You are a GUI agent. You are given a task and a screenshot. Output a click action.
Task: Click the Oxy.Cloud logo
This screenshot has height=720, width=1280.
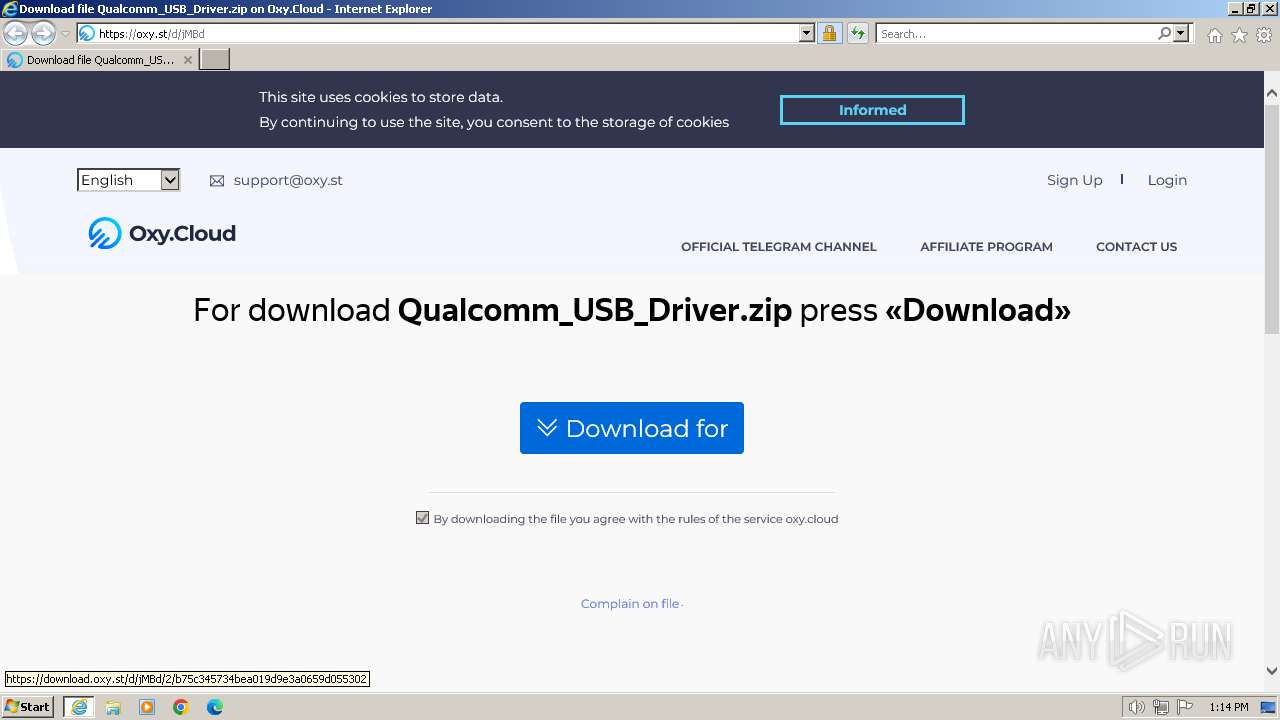(x=162, y=233)
